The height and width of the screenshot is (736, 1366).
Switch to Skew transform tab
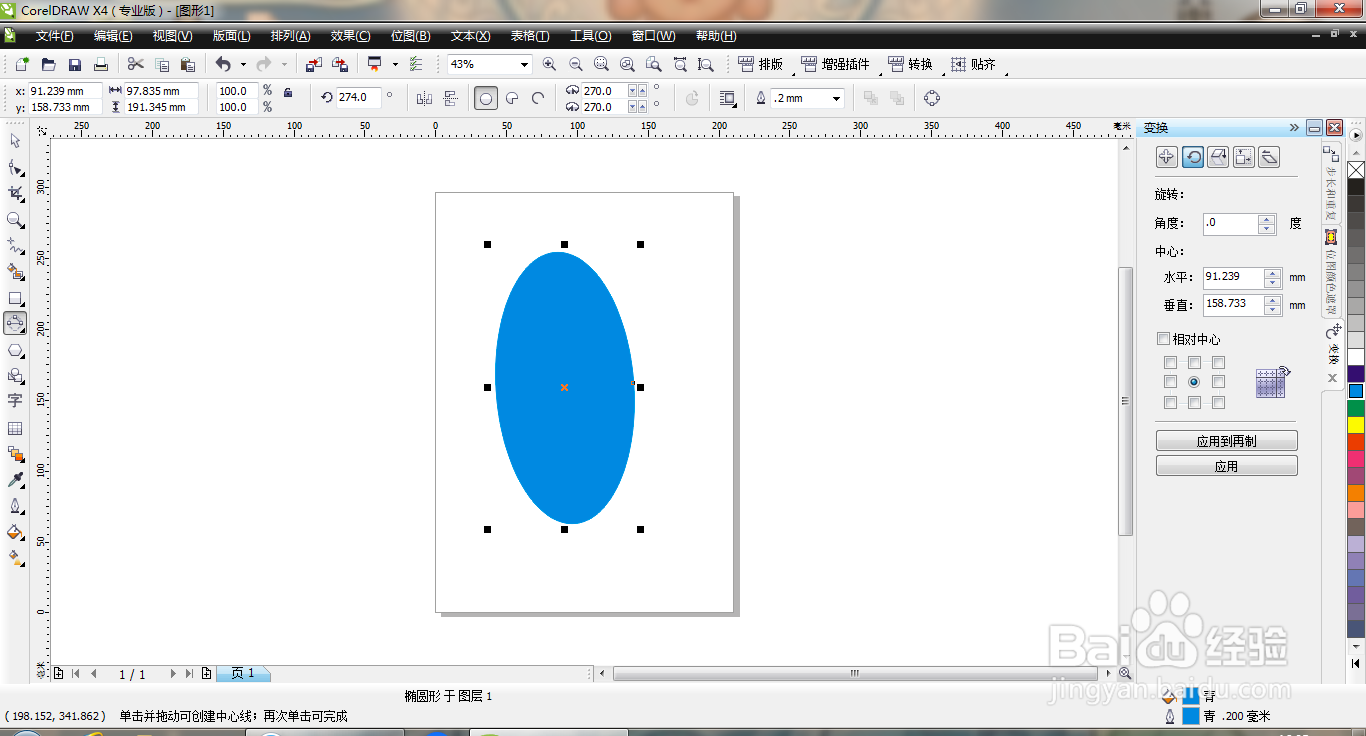[x=1270, y=157]
